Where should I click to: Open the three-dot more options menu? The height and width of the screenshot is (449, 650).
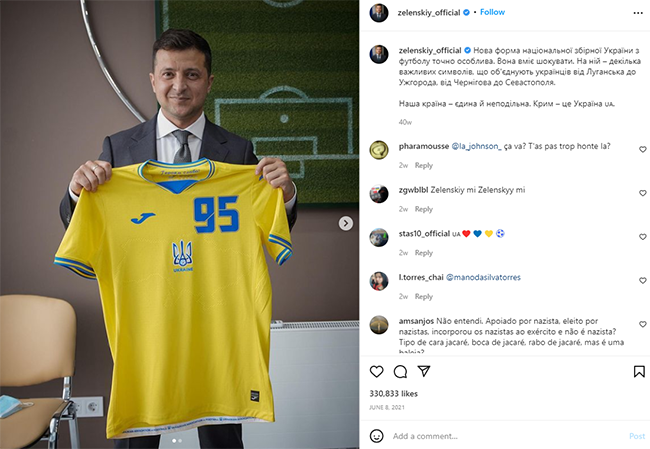pyautogui.click(x=638, y=13)
